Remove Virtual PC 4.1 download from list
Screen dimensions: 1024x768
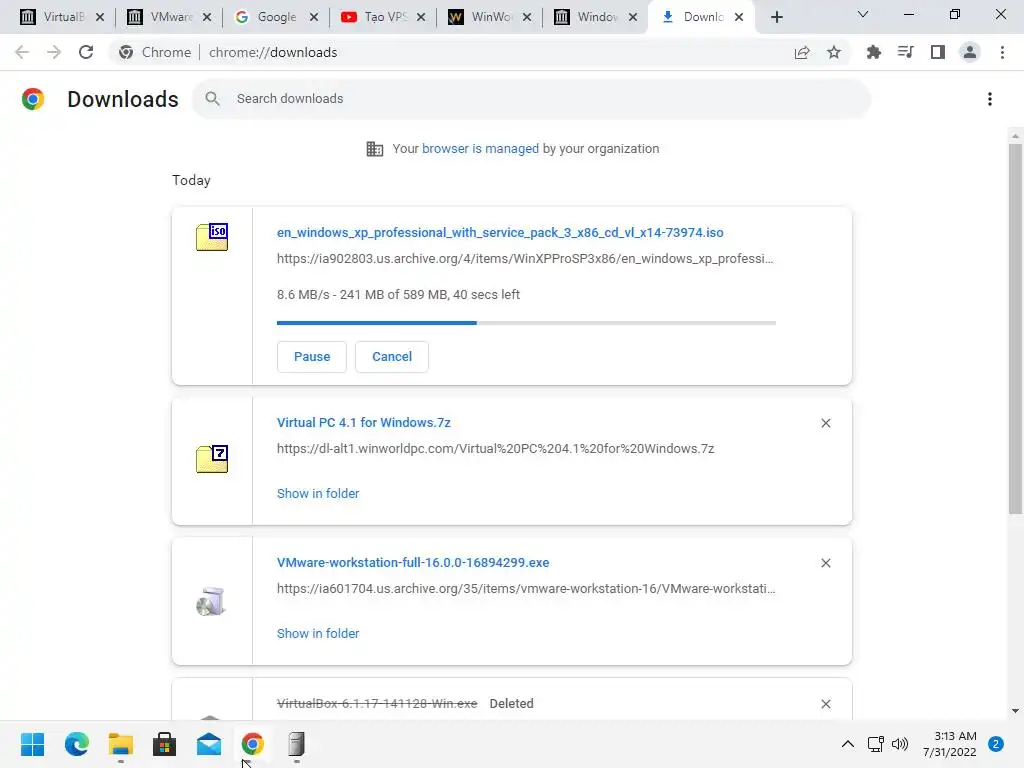[825, 423]
